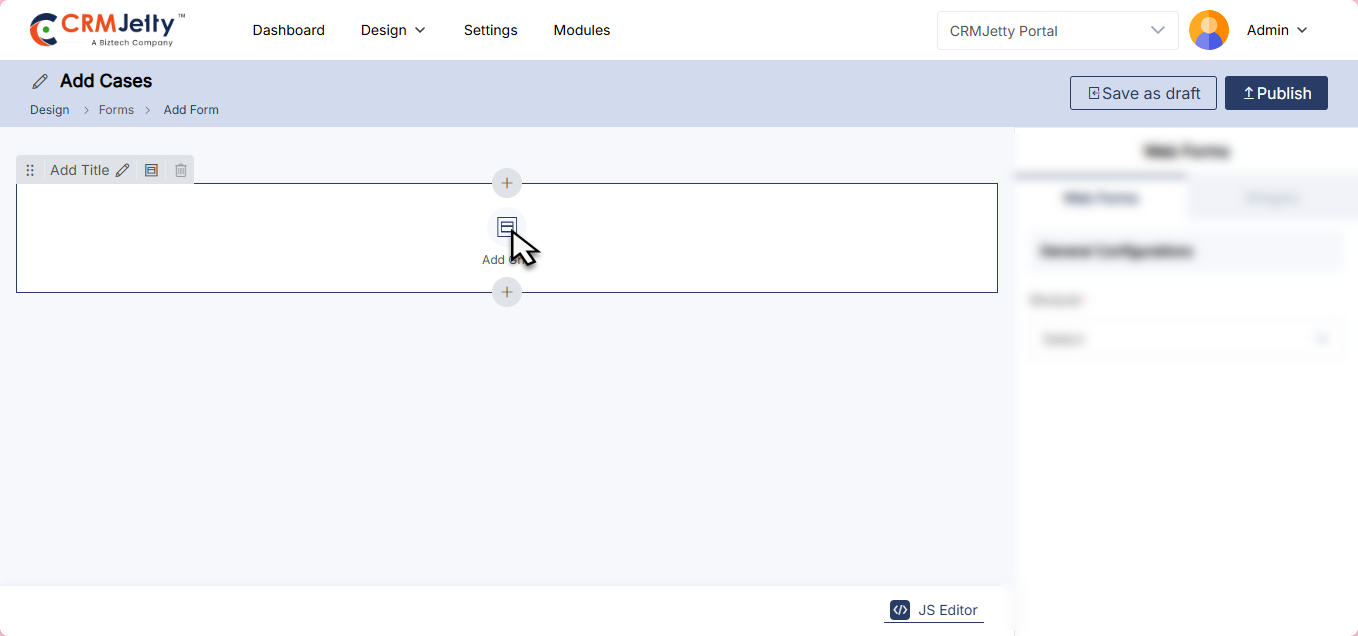Open the section layout settings icon
Viewport: 1358px width, 636px height.
tap(151, 171)
